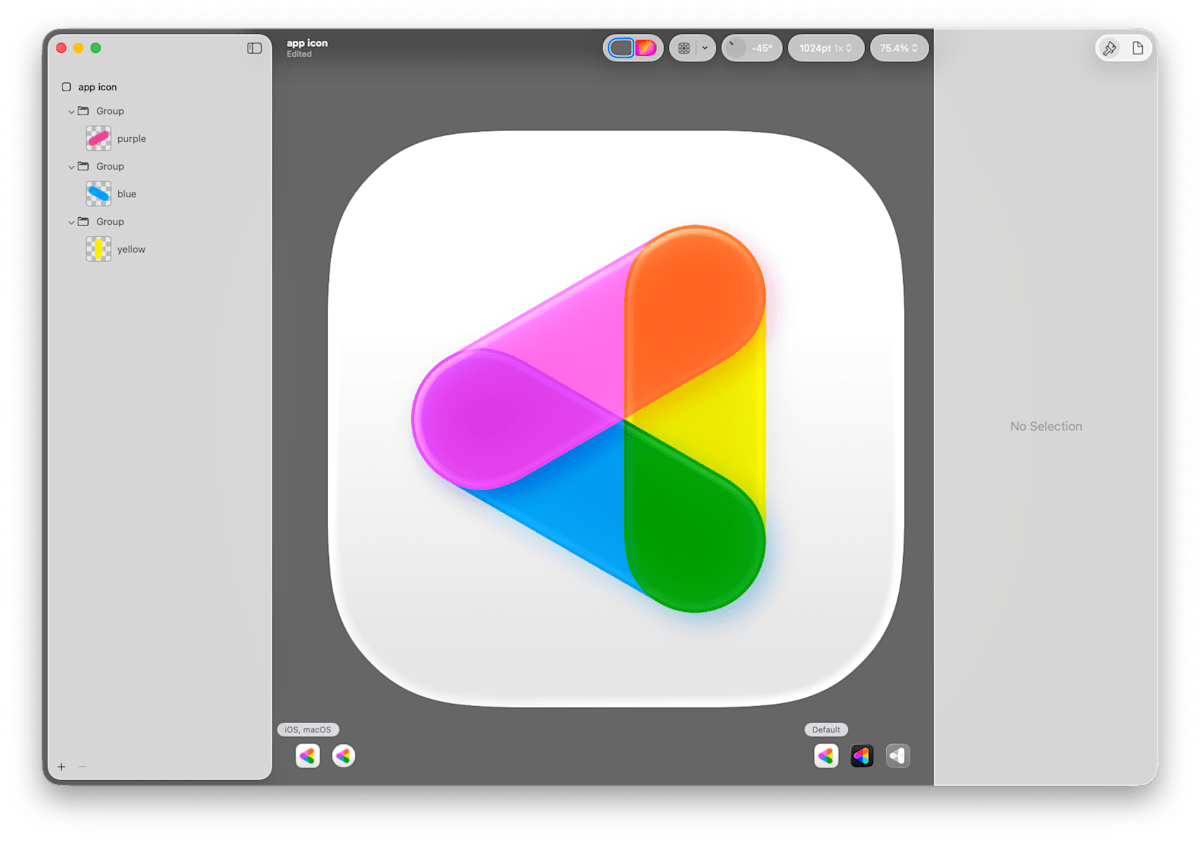
Task: Click the minus button to remove layer
Action: [x=82, y=767]
